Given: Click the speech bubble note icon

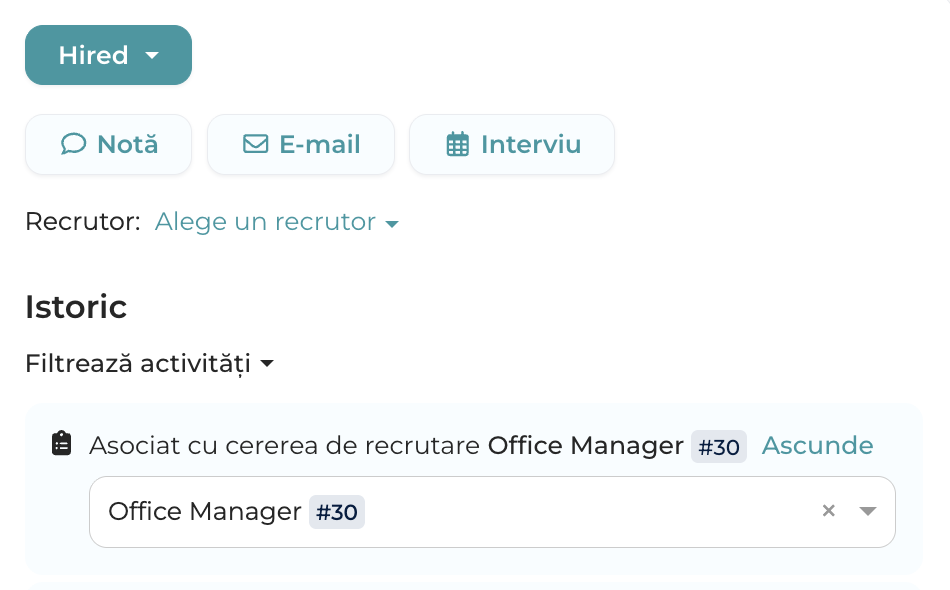Looking at the screenshot, I should click(73, 144).
